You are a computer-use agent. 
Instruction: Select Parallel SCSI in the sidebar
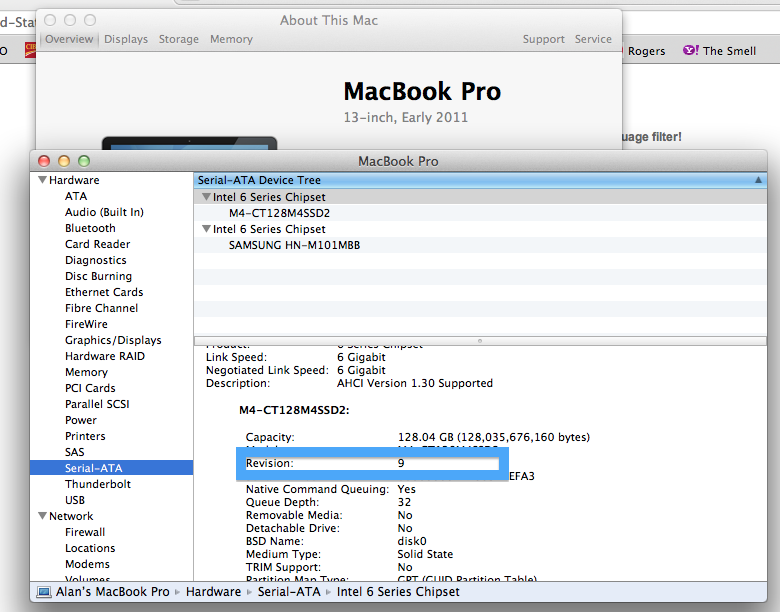coord(97,404)
